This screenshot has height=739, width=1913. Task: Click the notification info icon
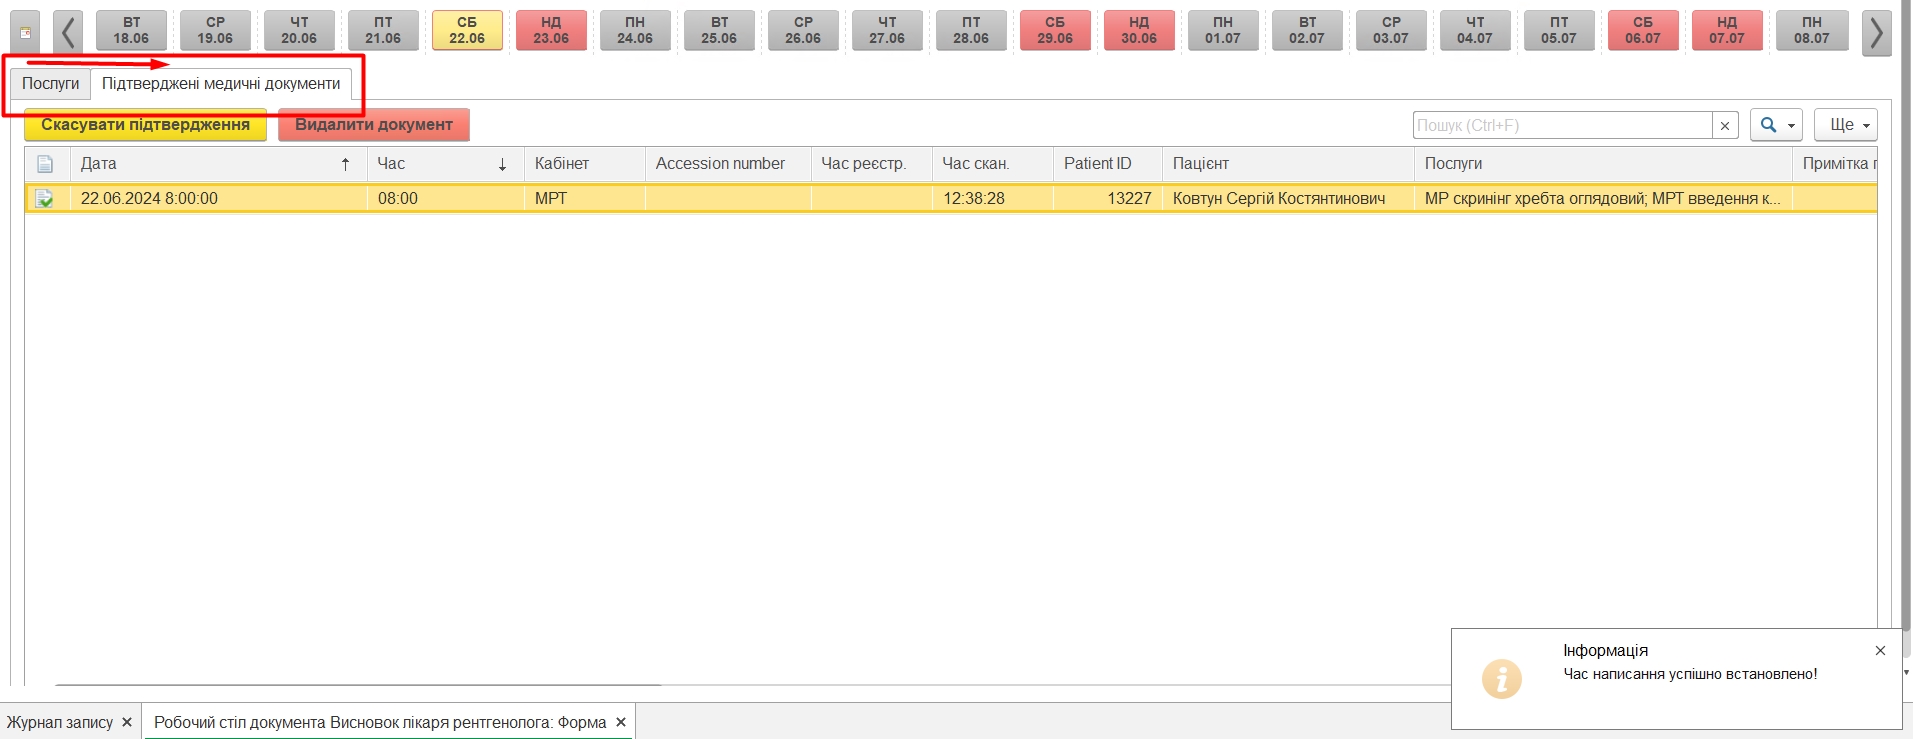tap(1501, 679)
